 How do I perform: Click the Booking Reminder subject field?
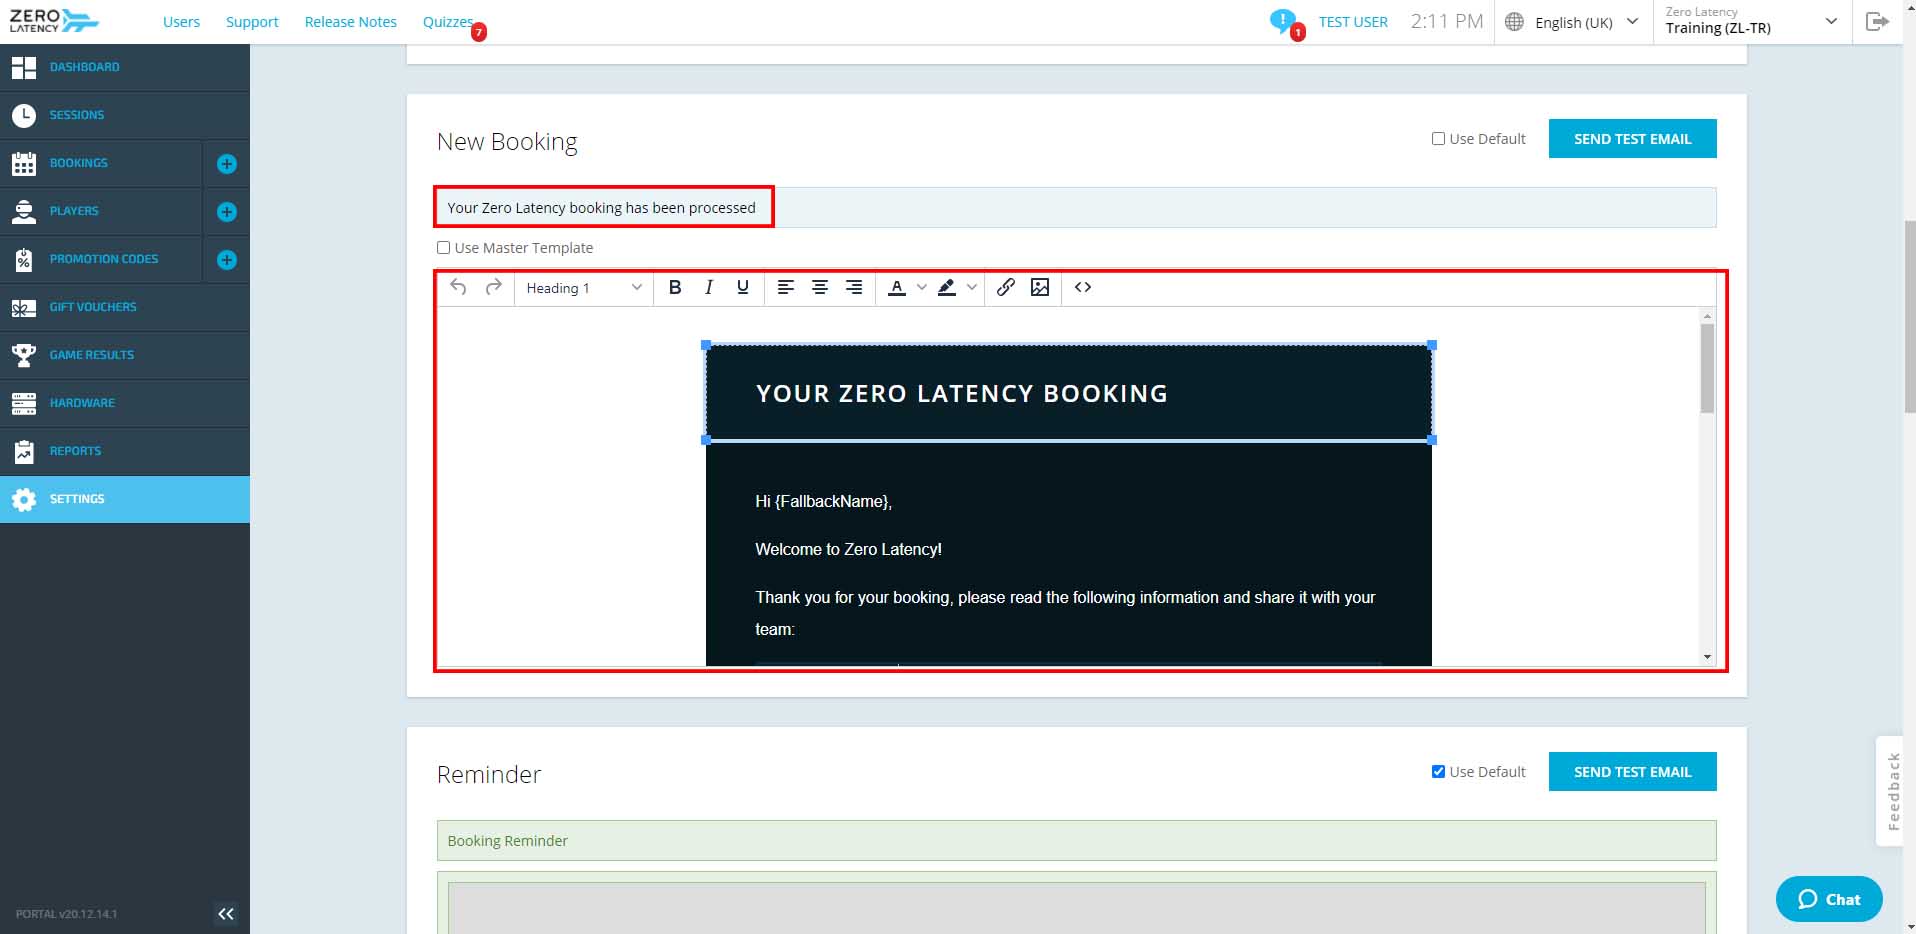point(1076,841)
